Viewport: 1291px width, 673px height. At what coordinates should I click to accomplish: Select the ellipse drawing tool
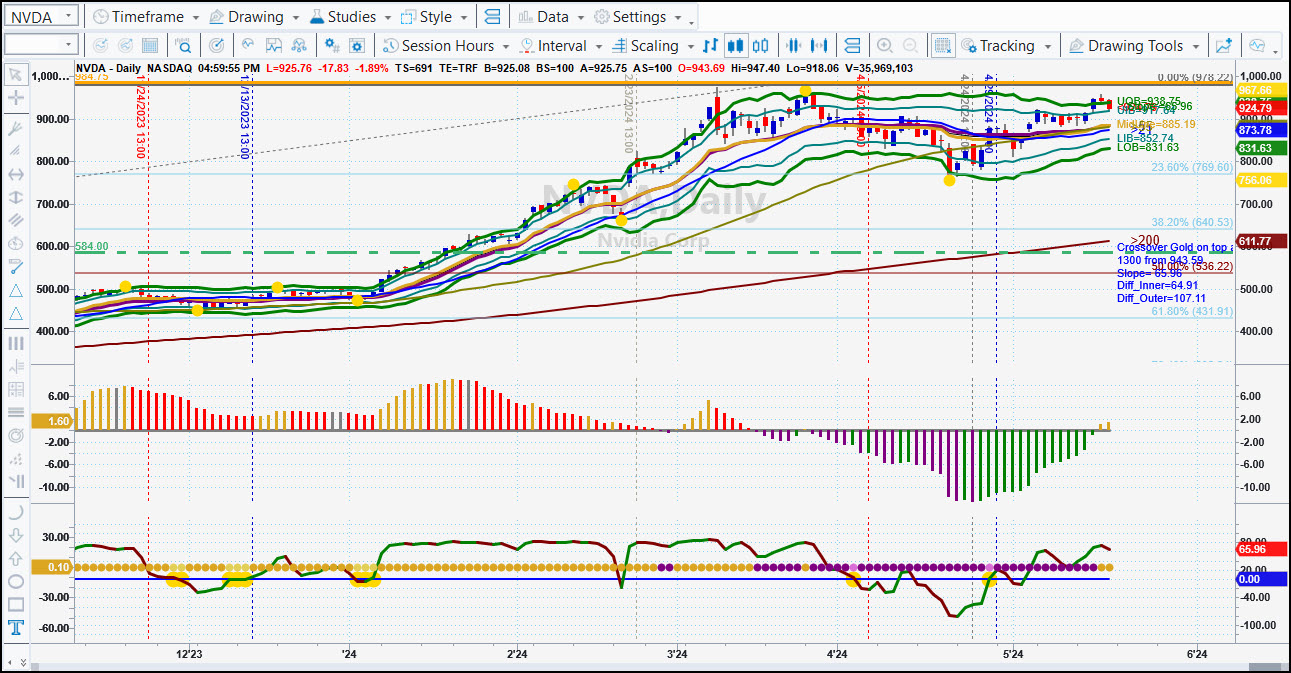click(x=15, y=581)
